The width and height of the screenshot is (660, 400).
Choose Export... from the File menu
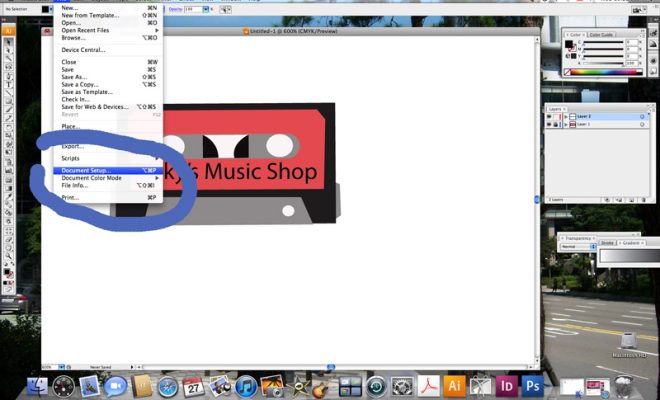tap(108, 147)
